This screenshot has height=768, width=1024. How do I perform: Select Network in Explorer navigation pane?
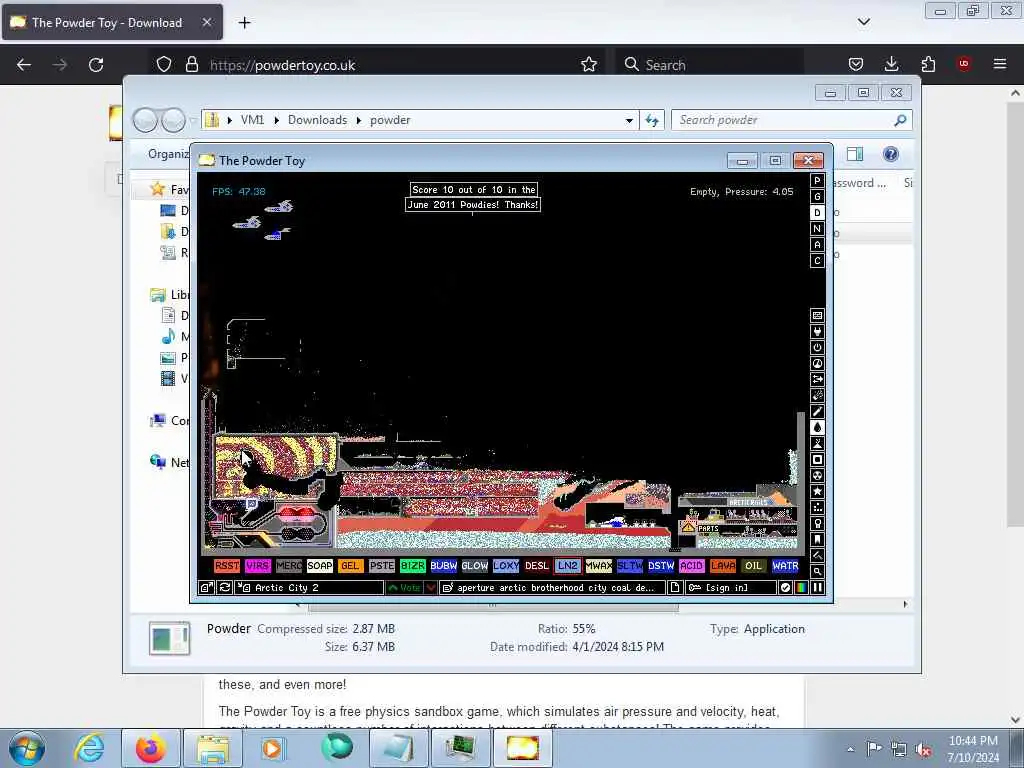[x=169, y=462]
